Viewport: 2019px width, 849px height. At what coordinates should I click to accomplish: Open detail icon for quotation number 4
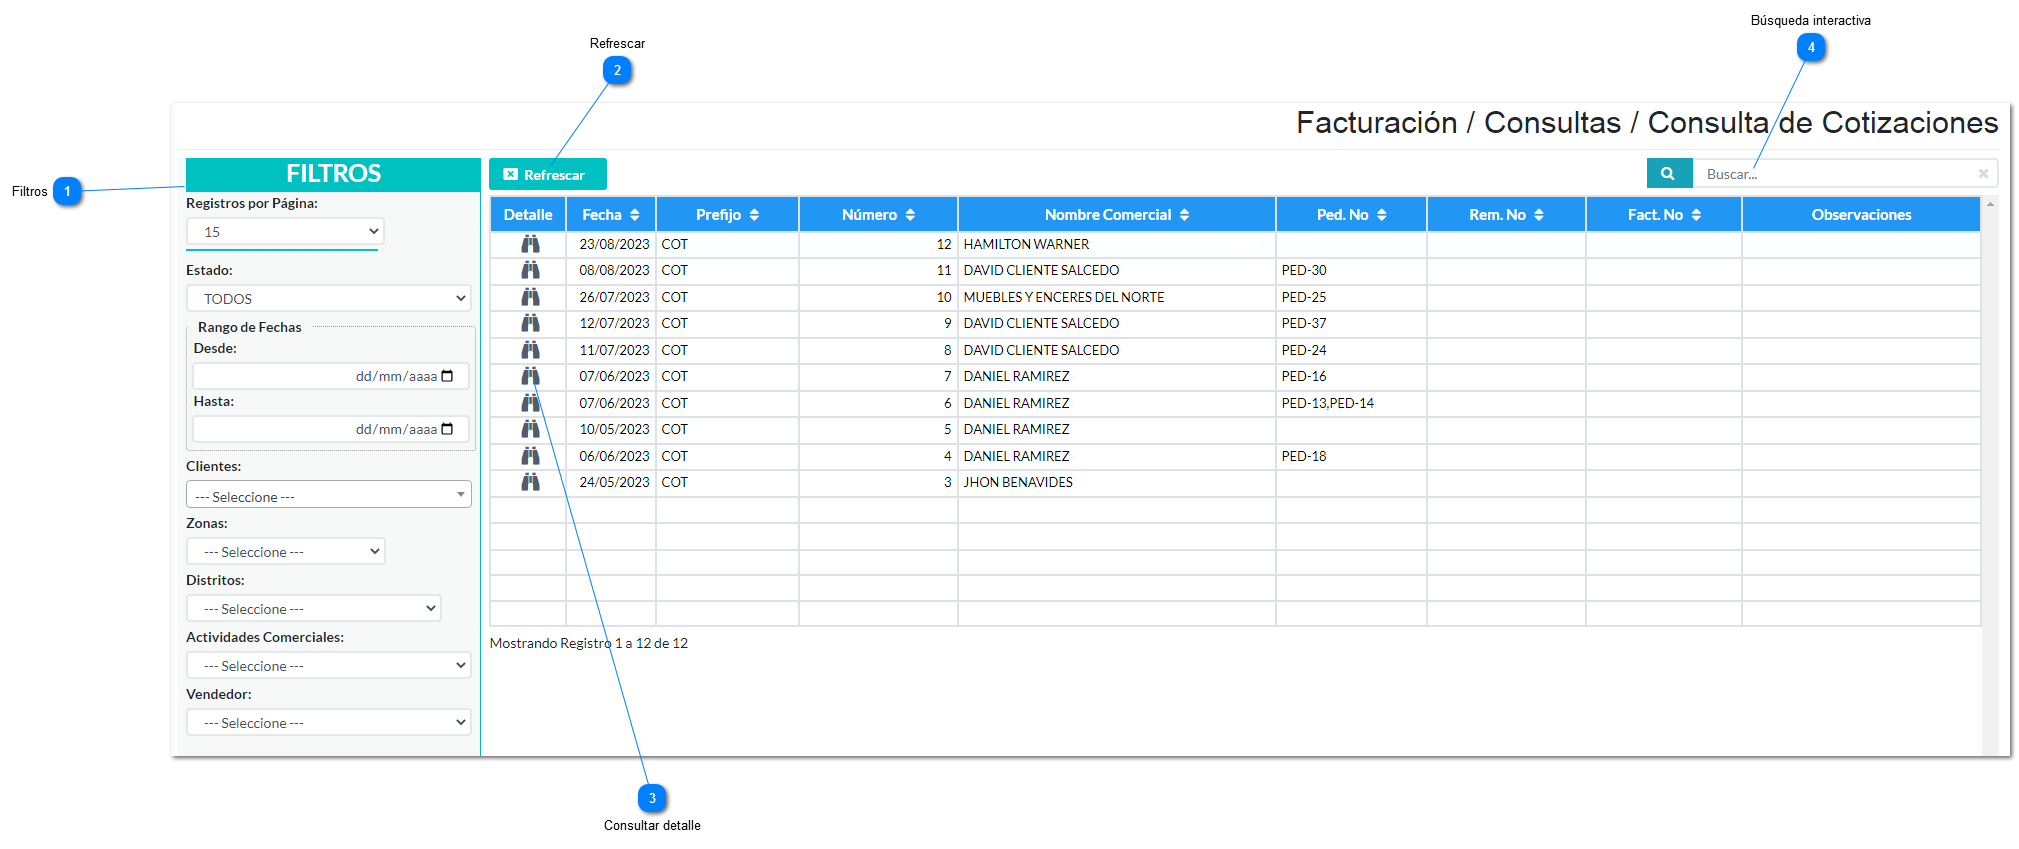[530, 456]
